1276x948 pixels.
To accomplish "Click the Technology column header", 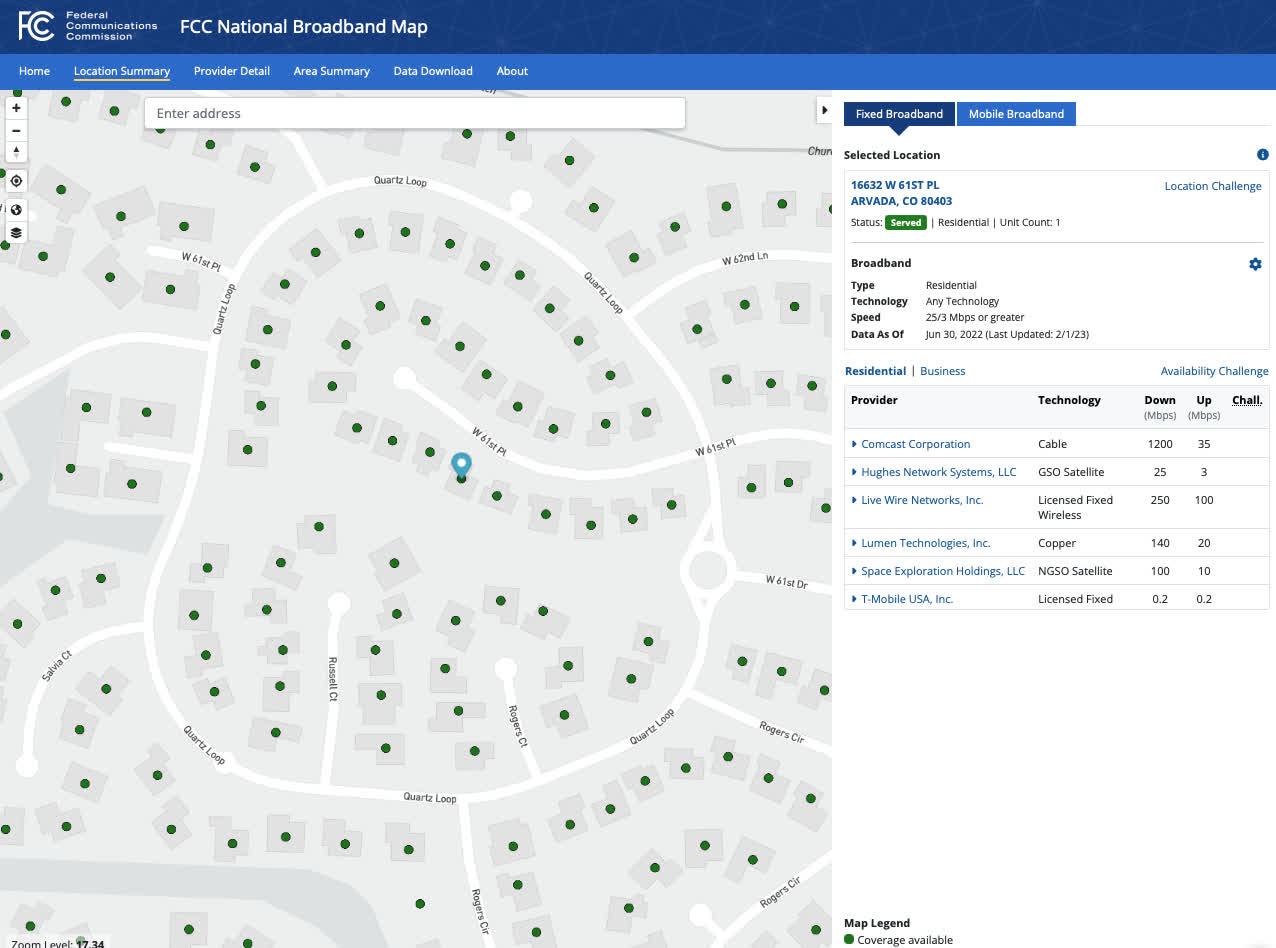I will pyautogui.click(x=1069, y=400).
